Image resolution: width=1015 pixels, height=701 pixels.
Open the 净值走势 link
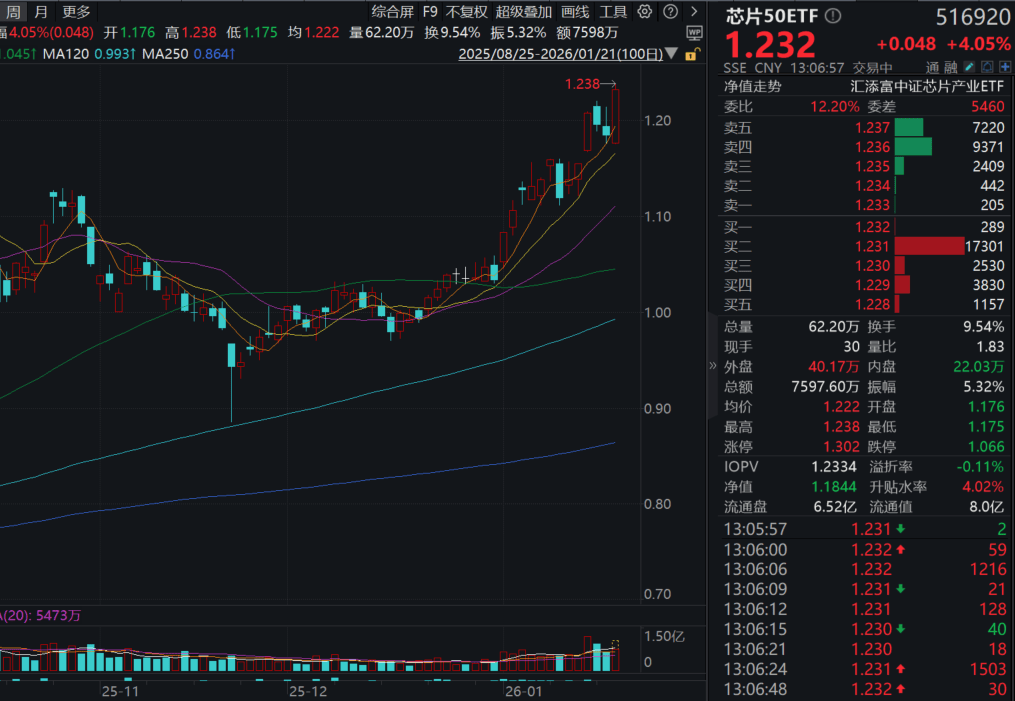click(756, 86)
